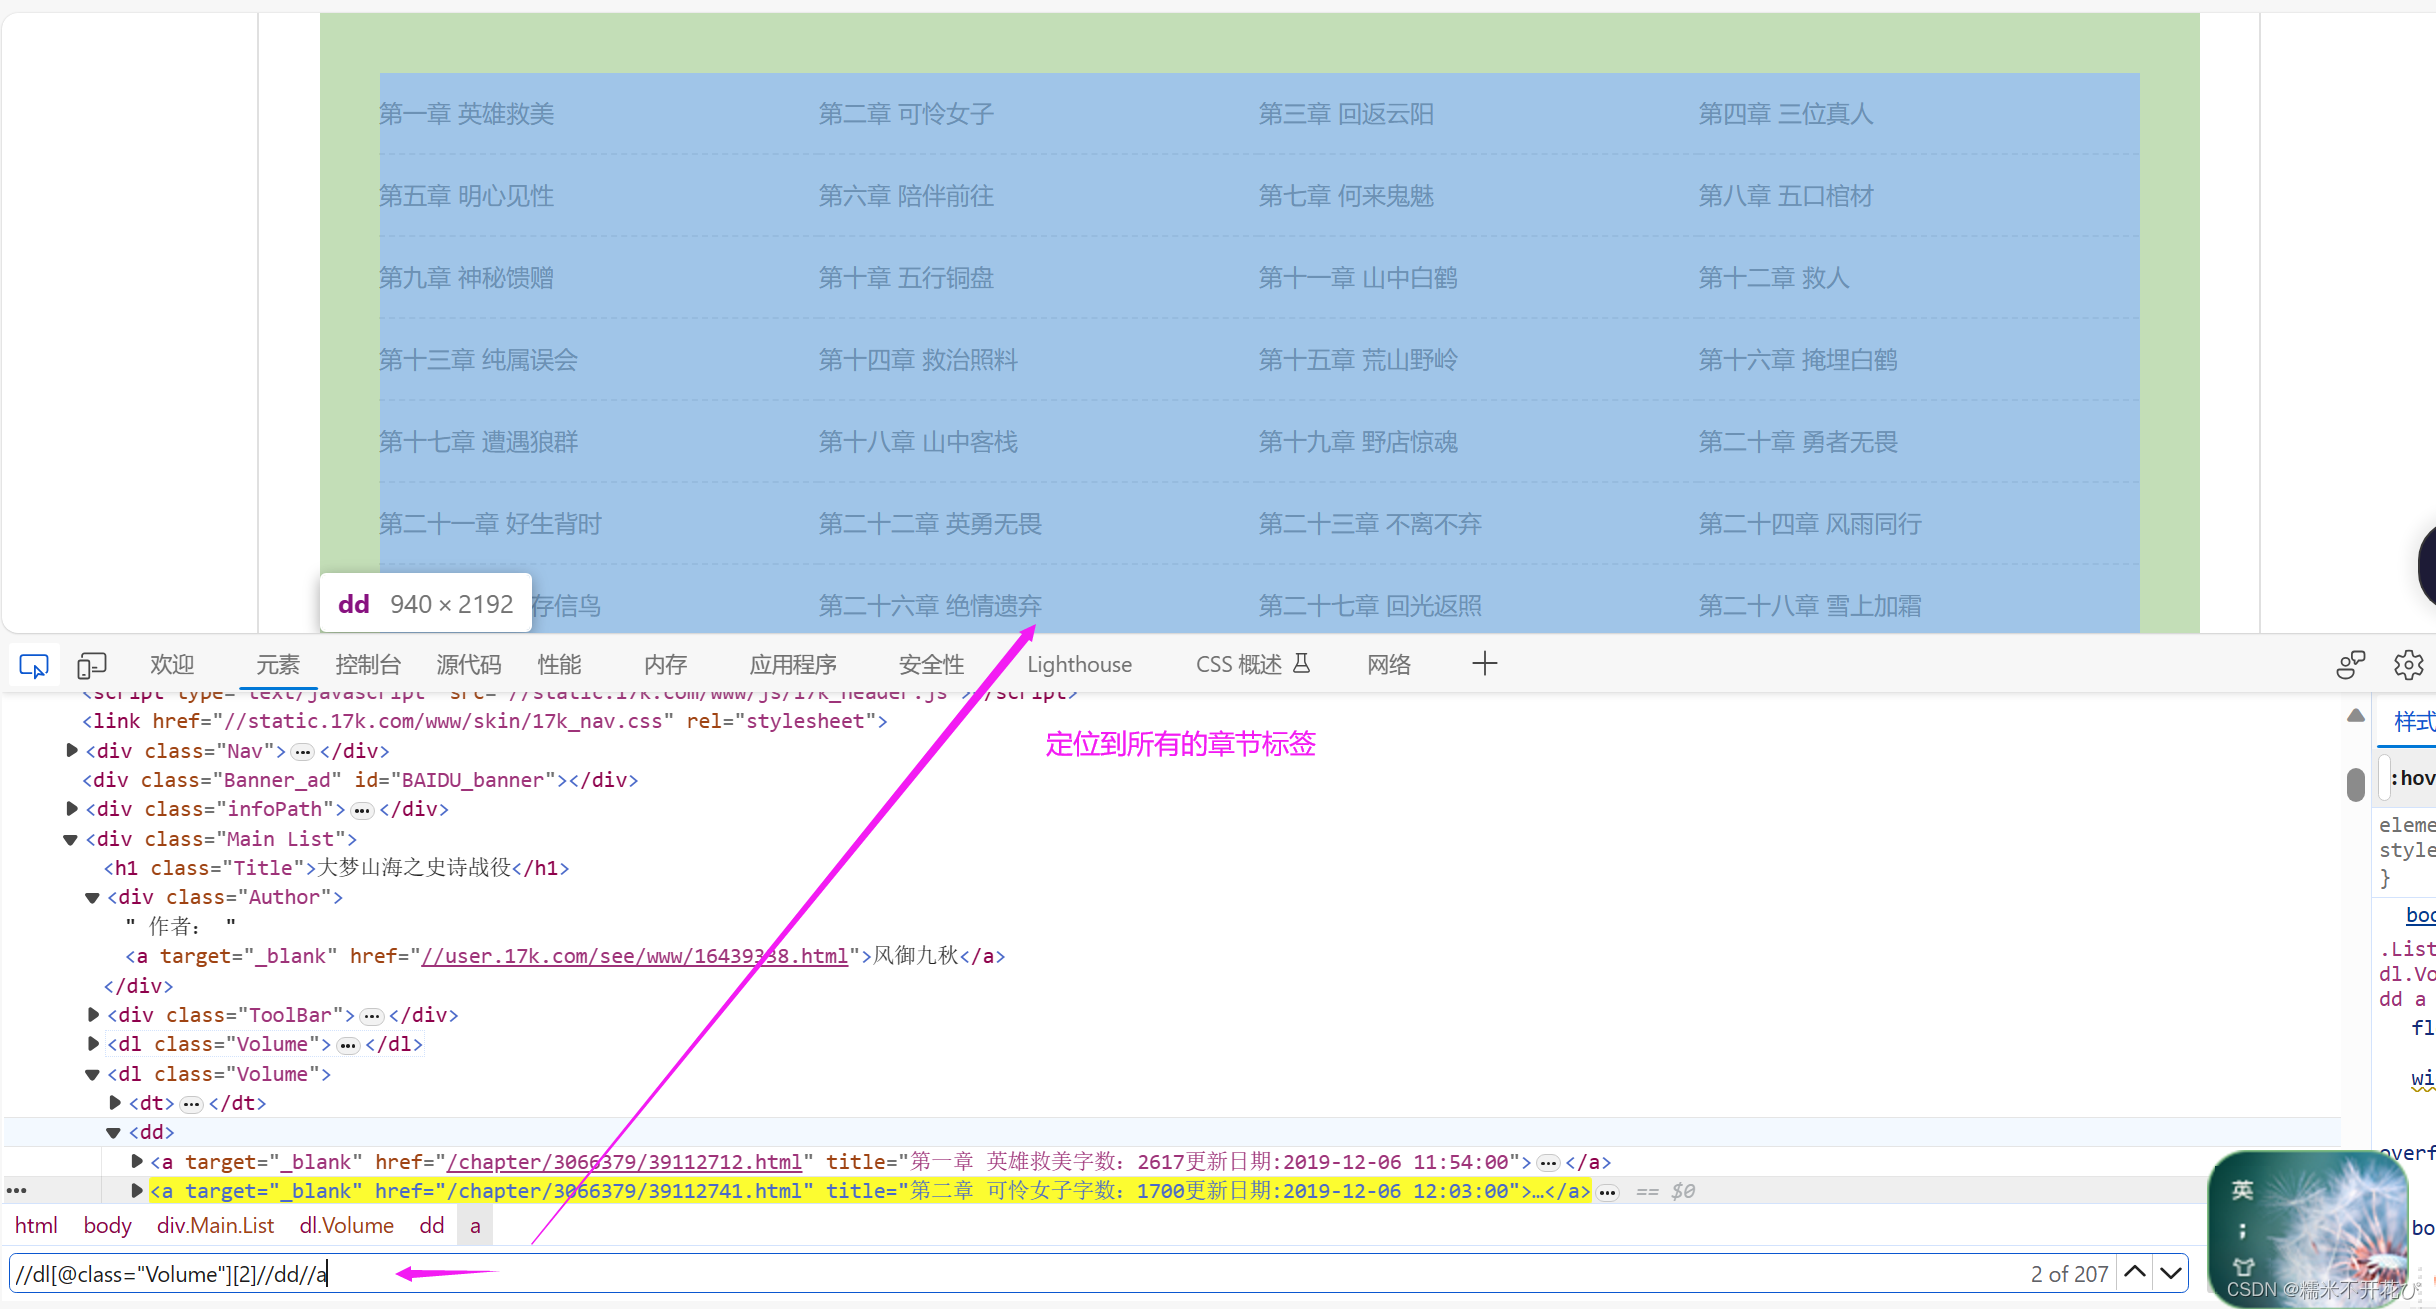
Task: Select the inspect element tool
Action: point(33,665)
